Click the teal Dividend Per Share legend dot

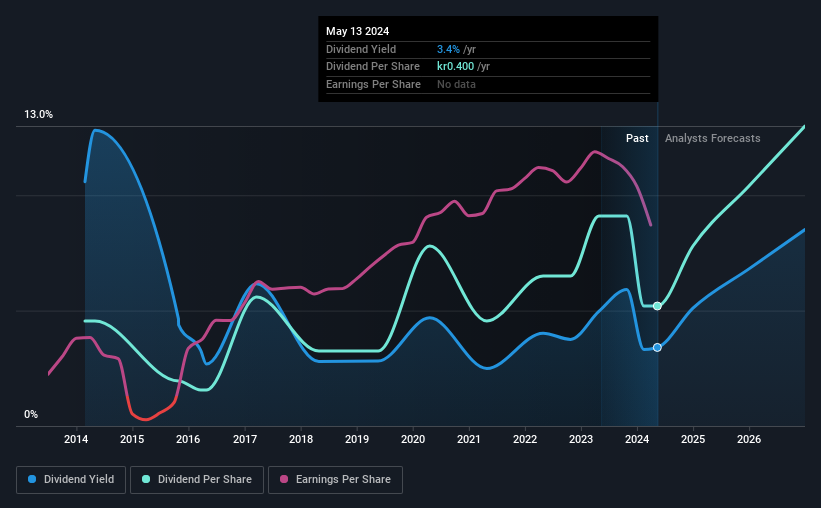pos(146,479)
